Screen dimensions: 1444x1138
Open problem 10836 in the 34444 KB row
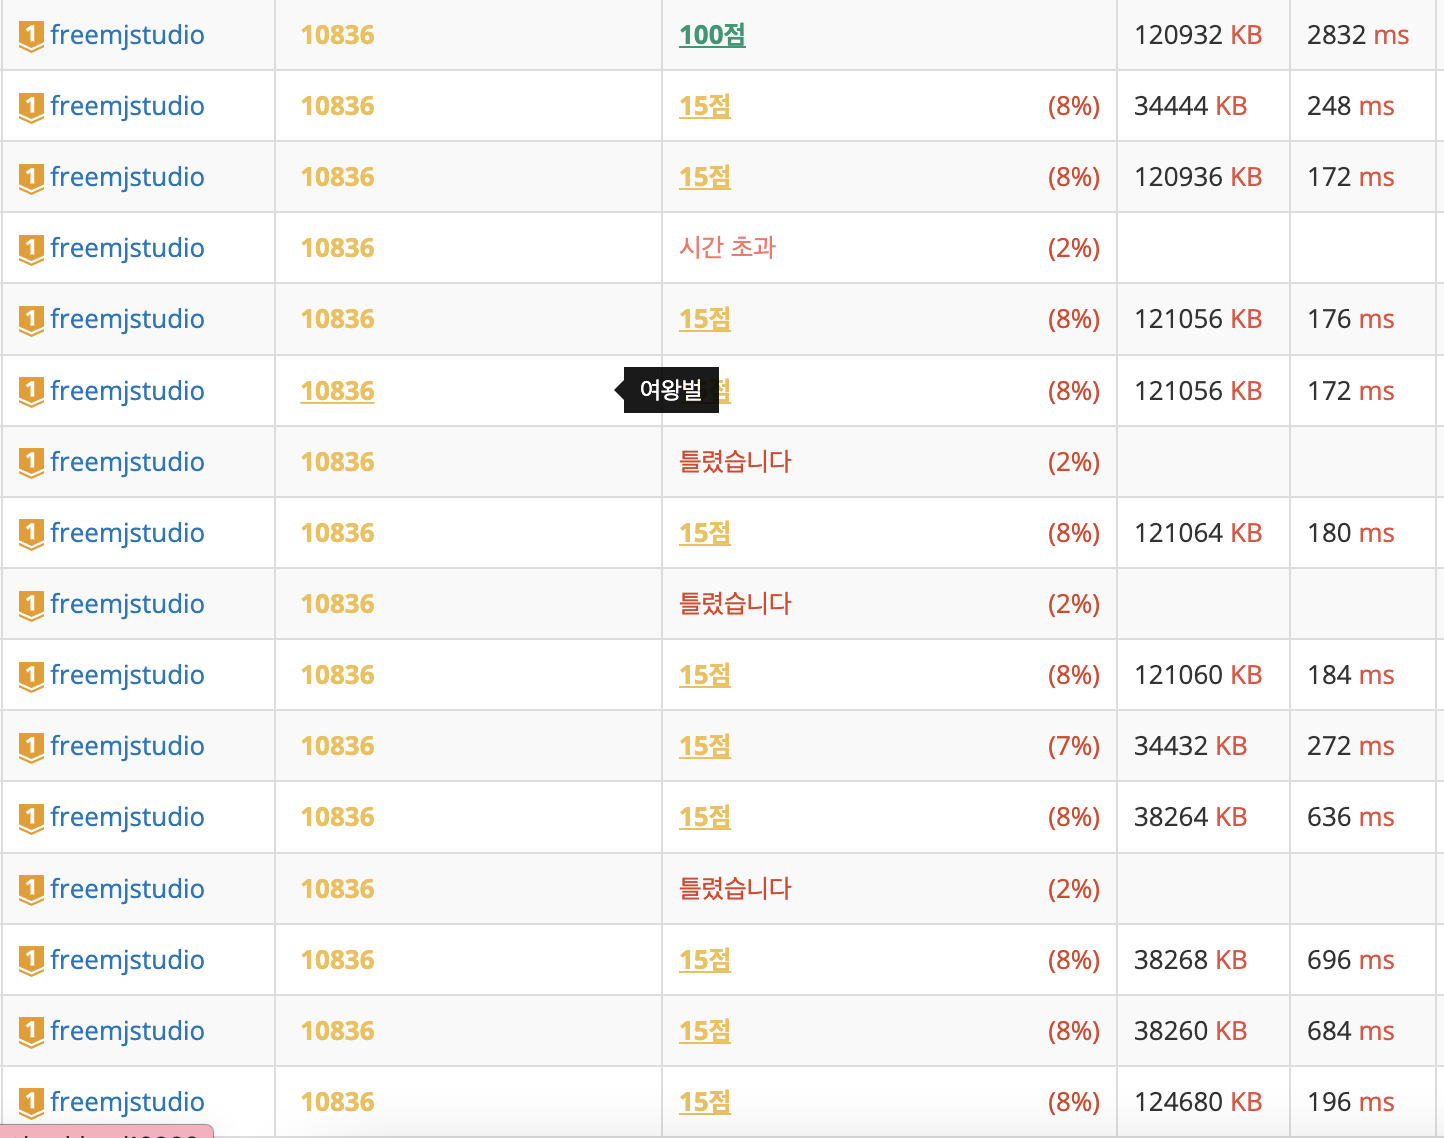pos(337,106)
